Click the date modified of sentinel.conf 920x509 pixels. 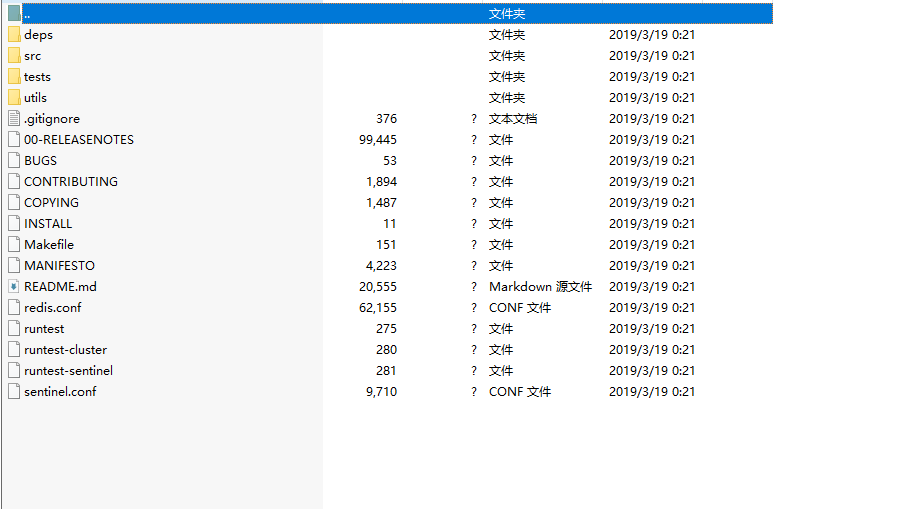point(652,392)
